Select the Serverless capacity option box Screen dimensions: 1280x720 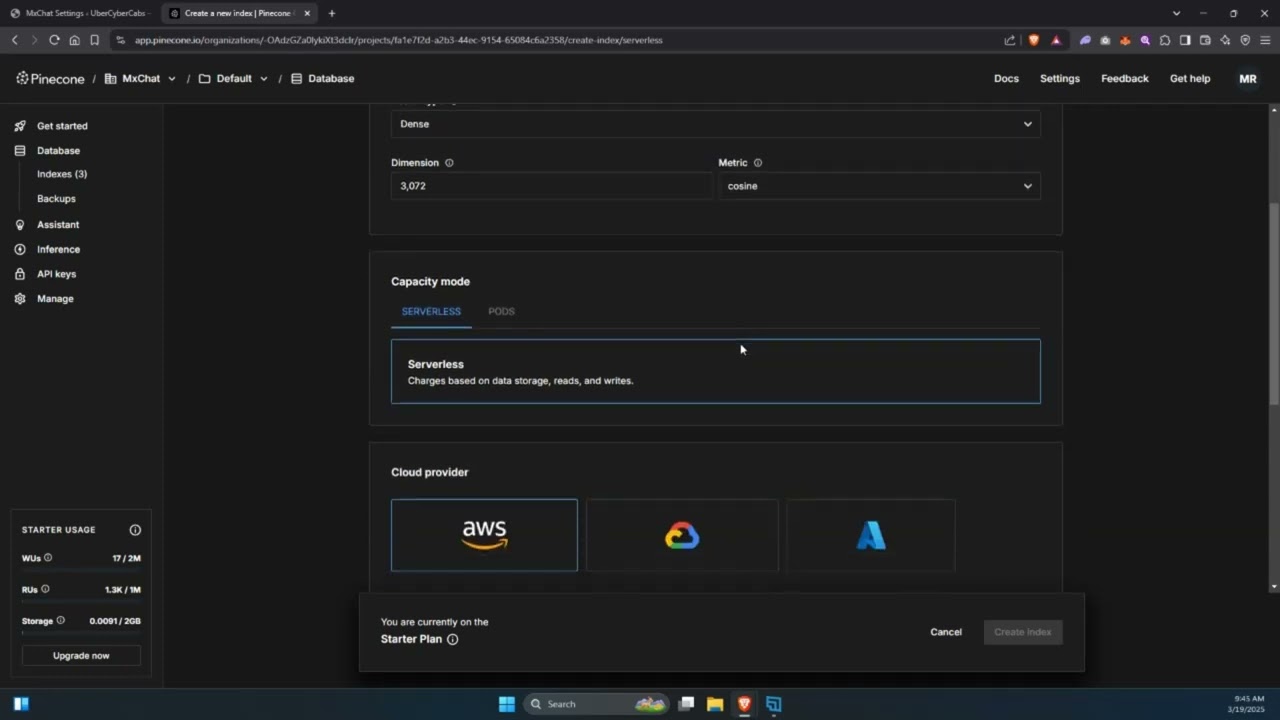coord(716,371)
